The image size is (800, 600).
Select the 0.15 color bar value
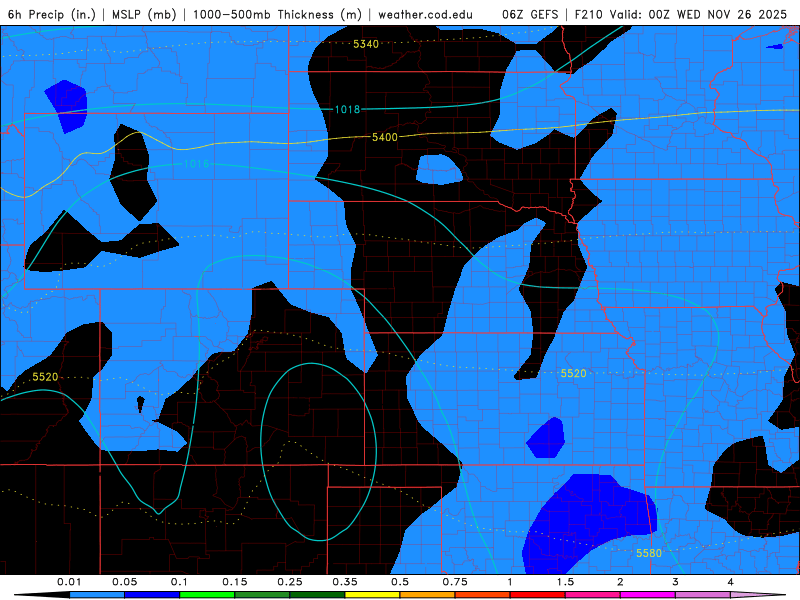235,582
